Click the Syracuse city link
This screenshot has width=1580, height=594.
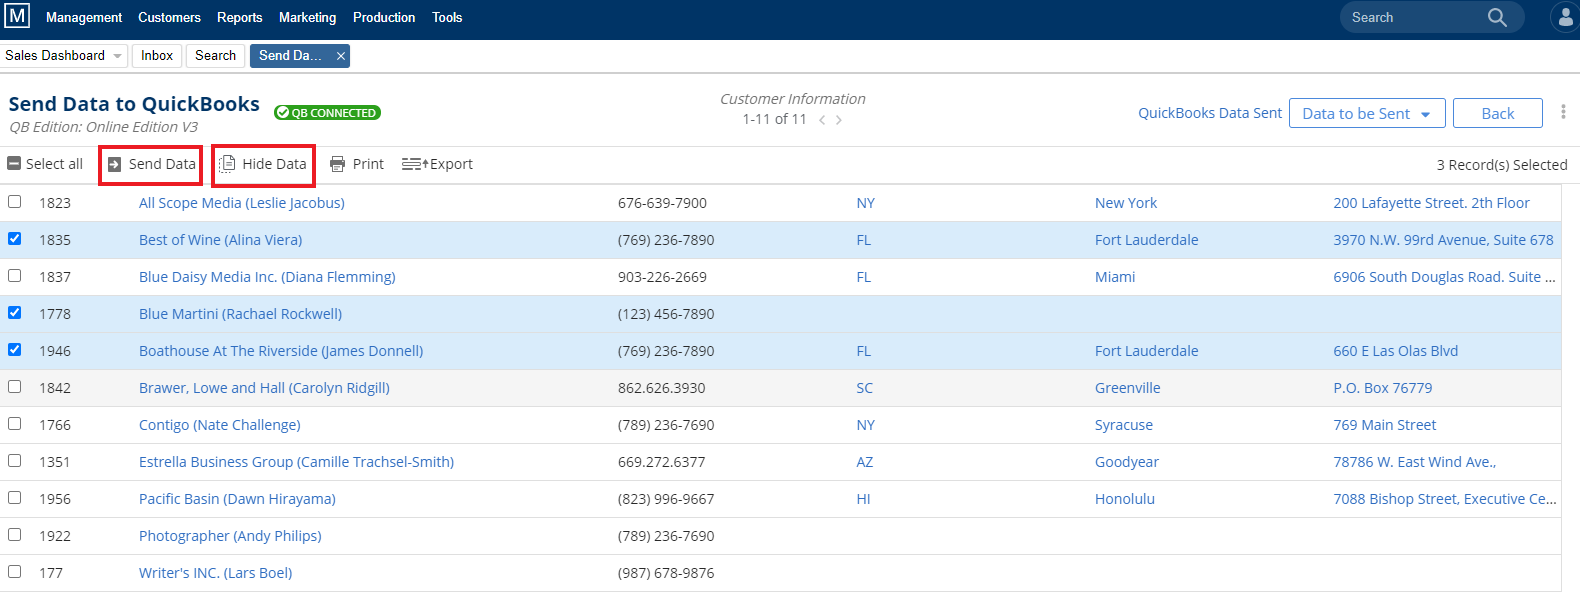coord(1124,425)
